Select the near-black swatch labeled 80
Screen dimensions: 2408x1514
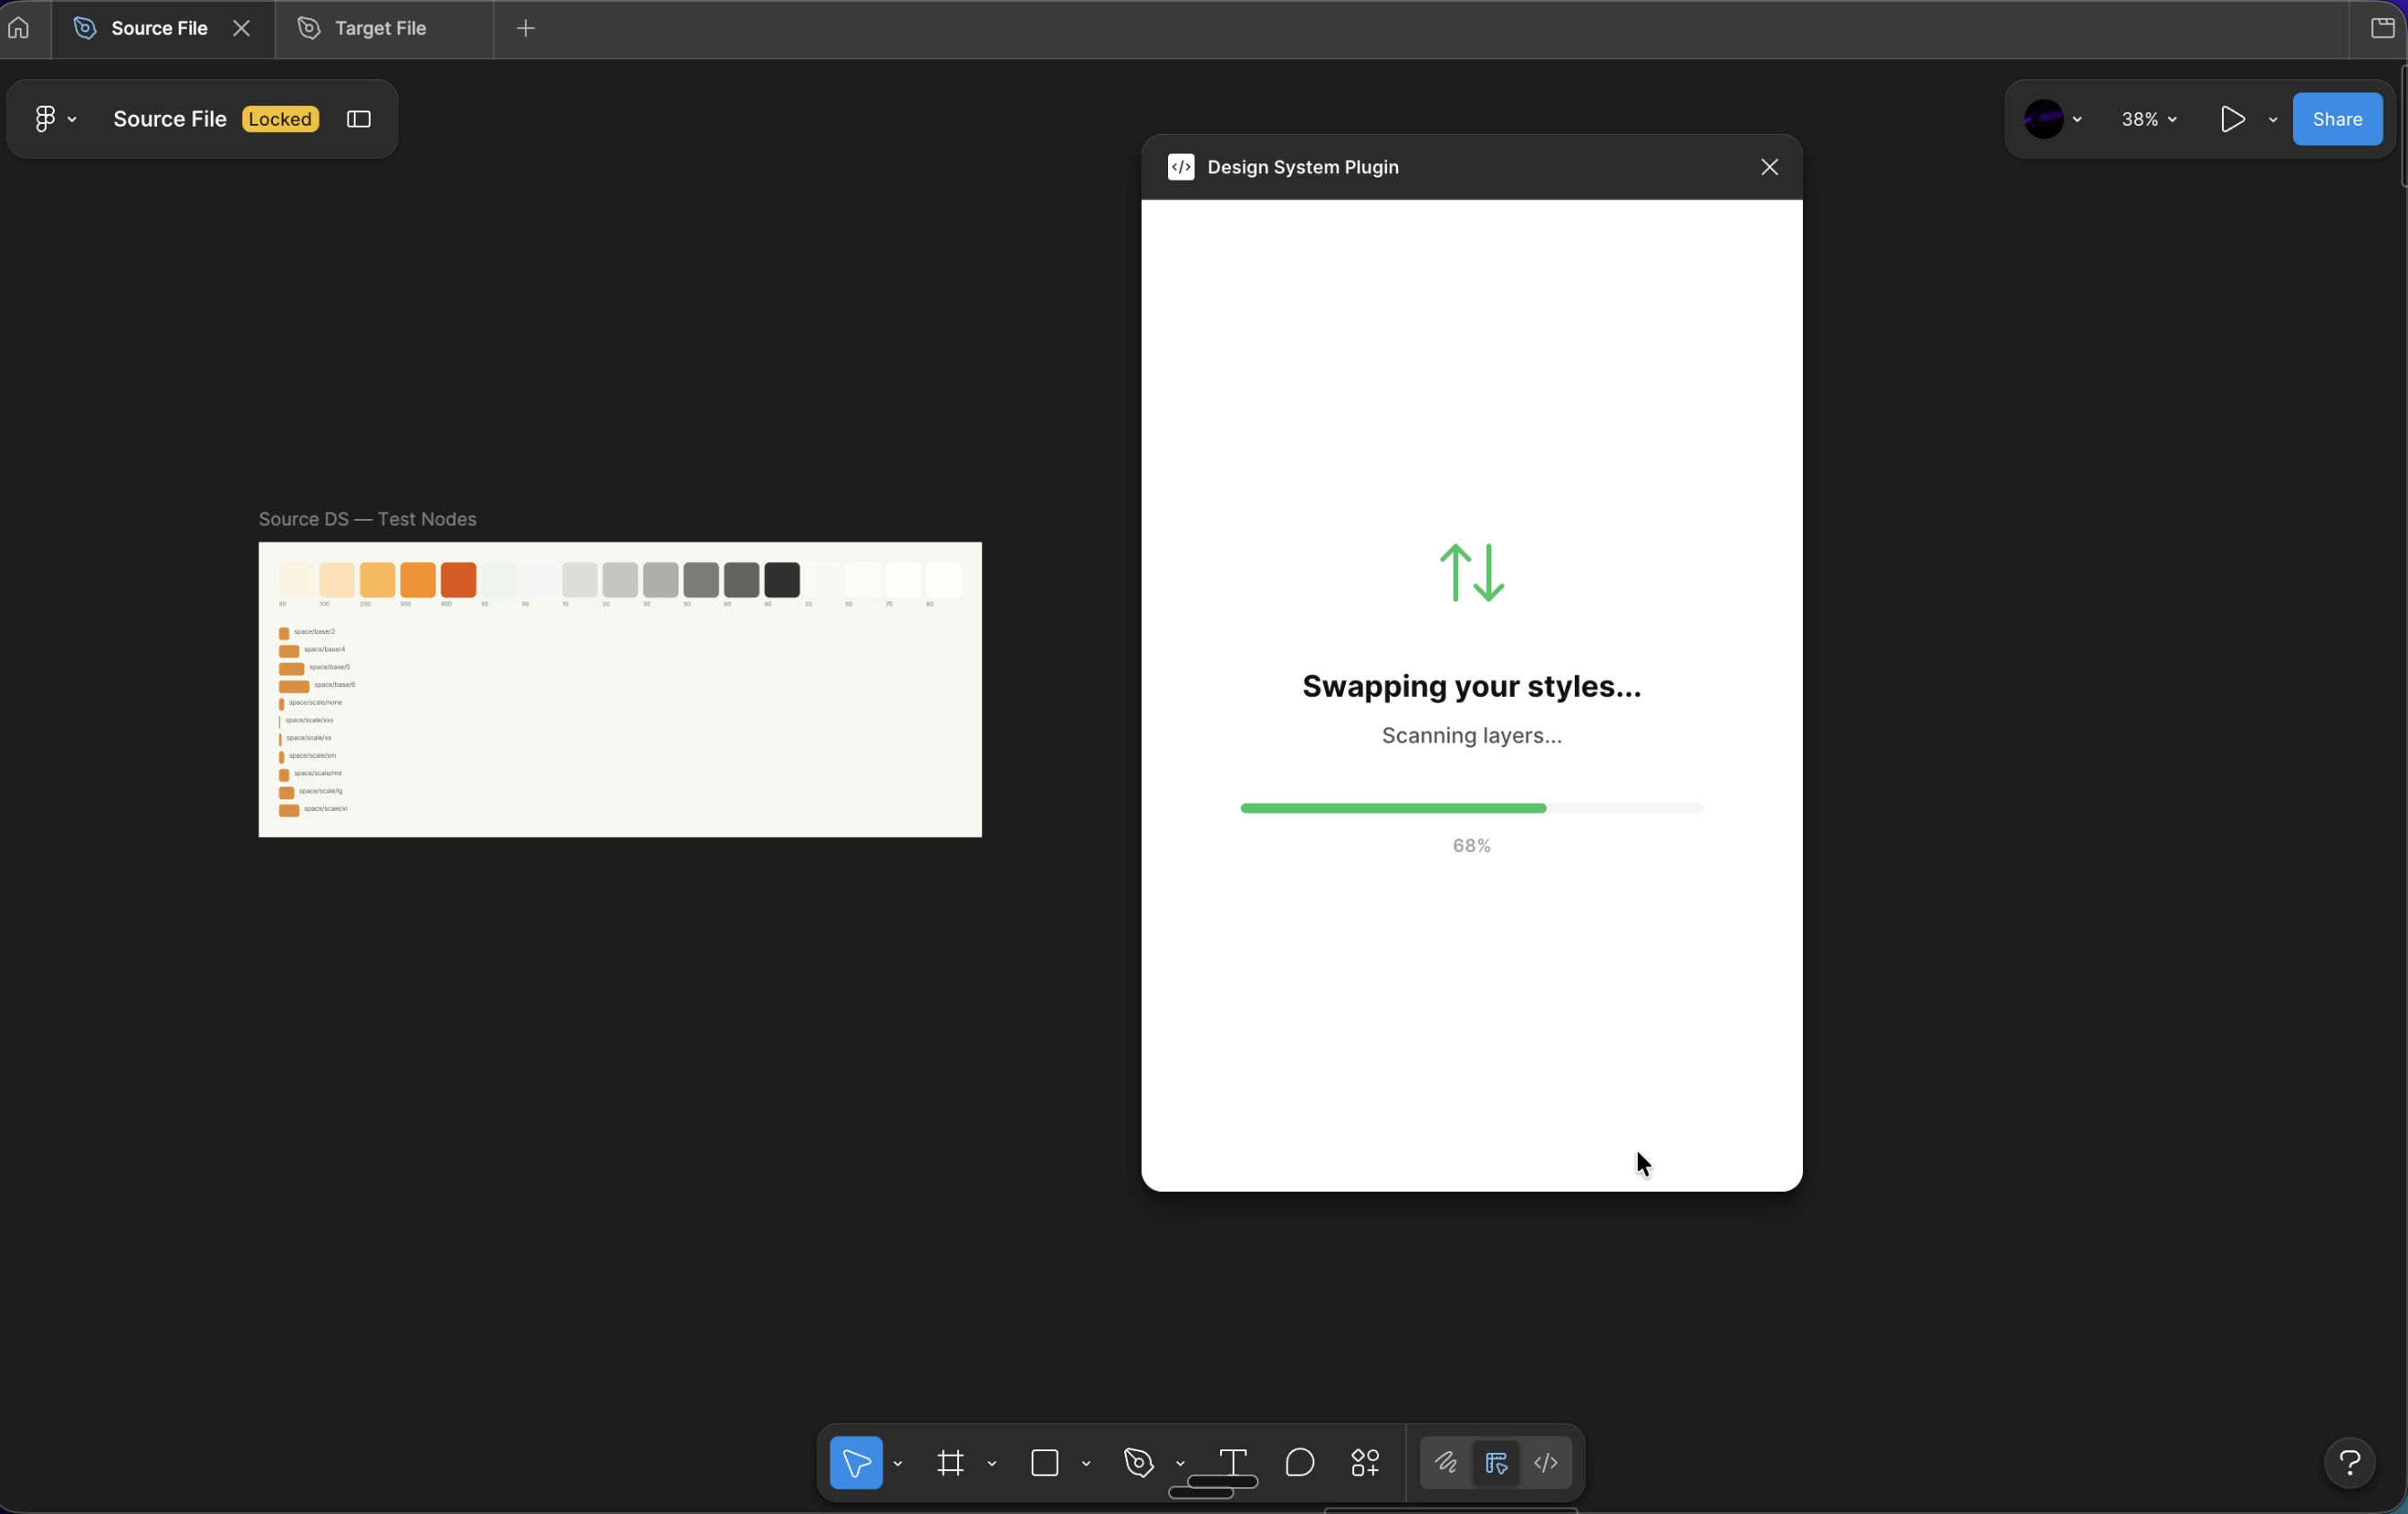(x=782, y=580)
